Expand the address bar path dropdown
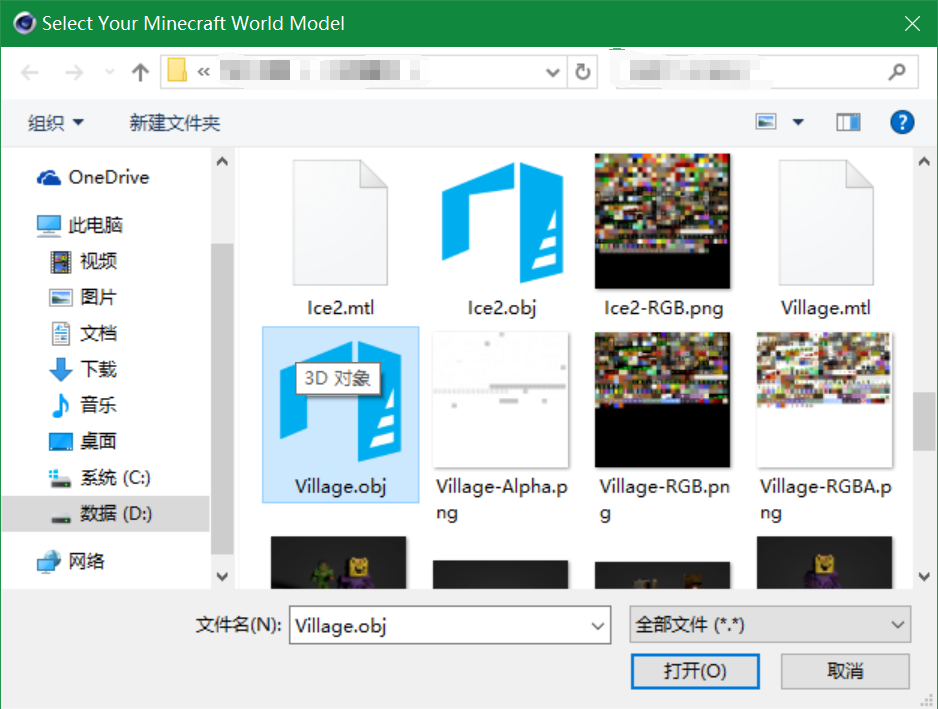Screen dimensions: 938x709 click(553, 72)
